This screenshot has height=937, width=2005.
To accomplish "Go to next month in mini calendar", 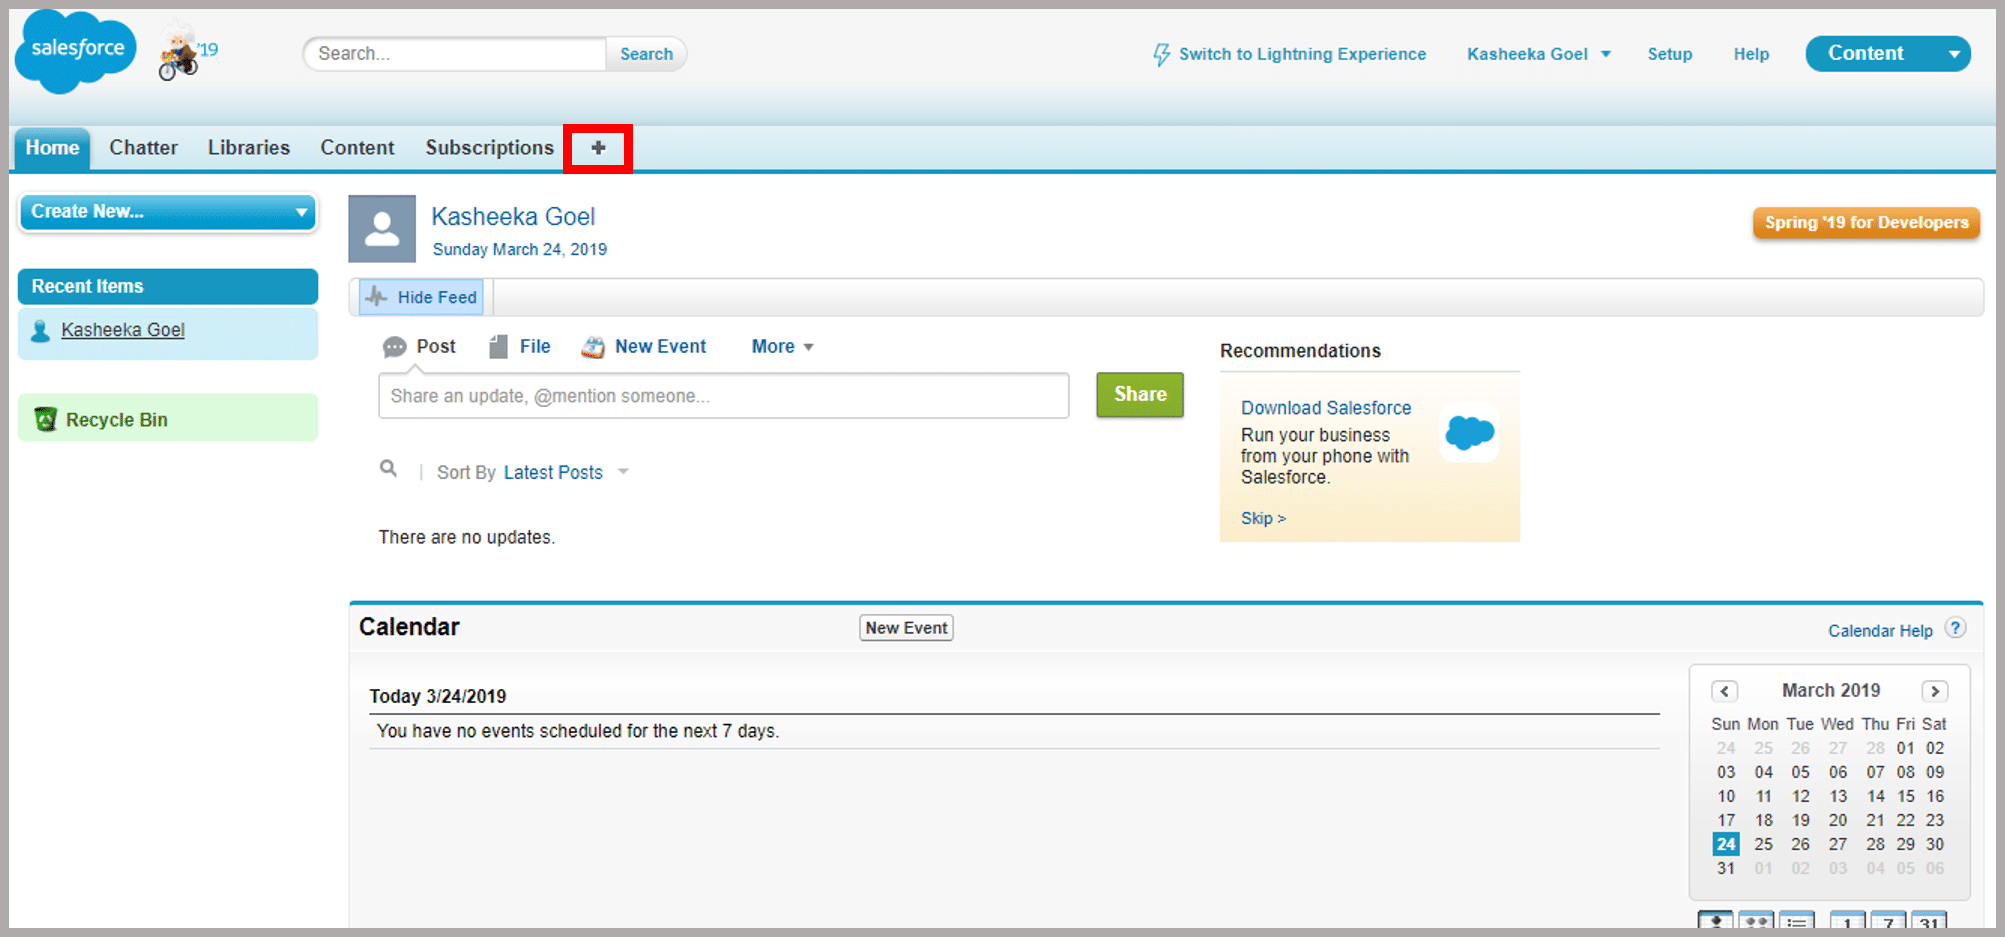I will point(1934,691).
